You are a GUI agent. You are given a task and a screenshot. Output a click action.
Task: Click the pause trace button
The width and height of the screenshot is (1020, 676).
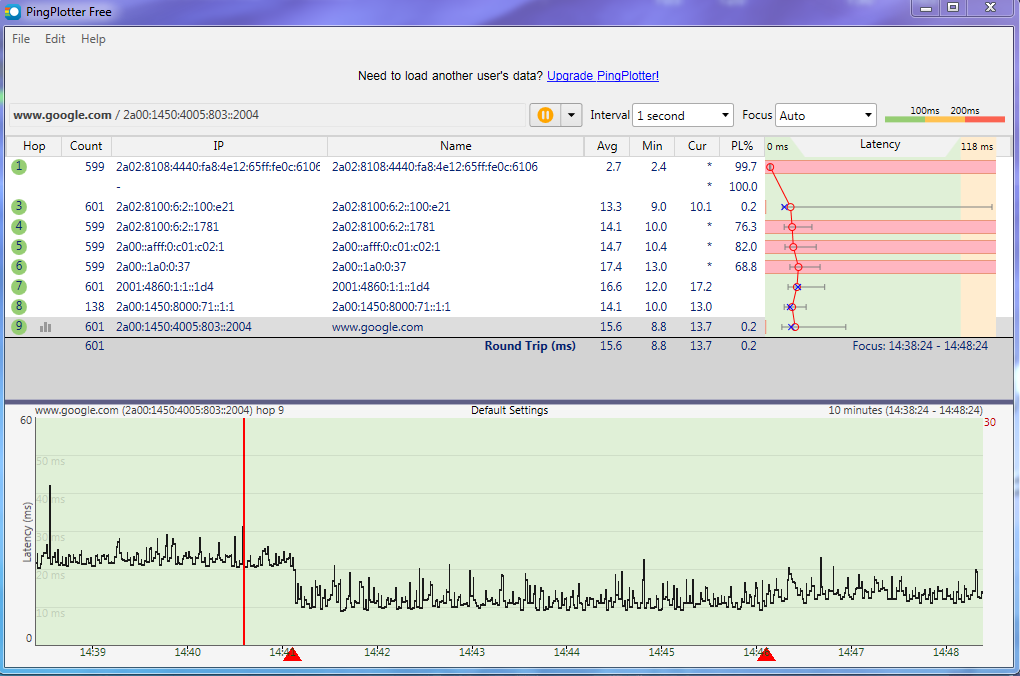pos(545,115)
